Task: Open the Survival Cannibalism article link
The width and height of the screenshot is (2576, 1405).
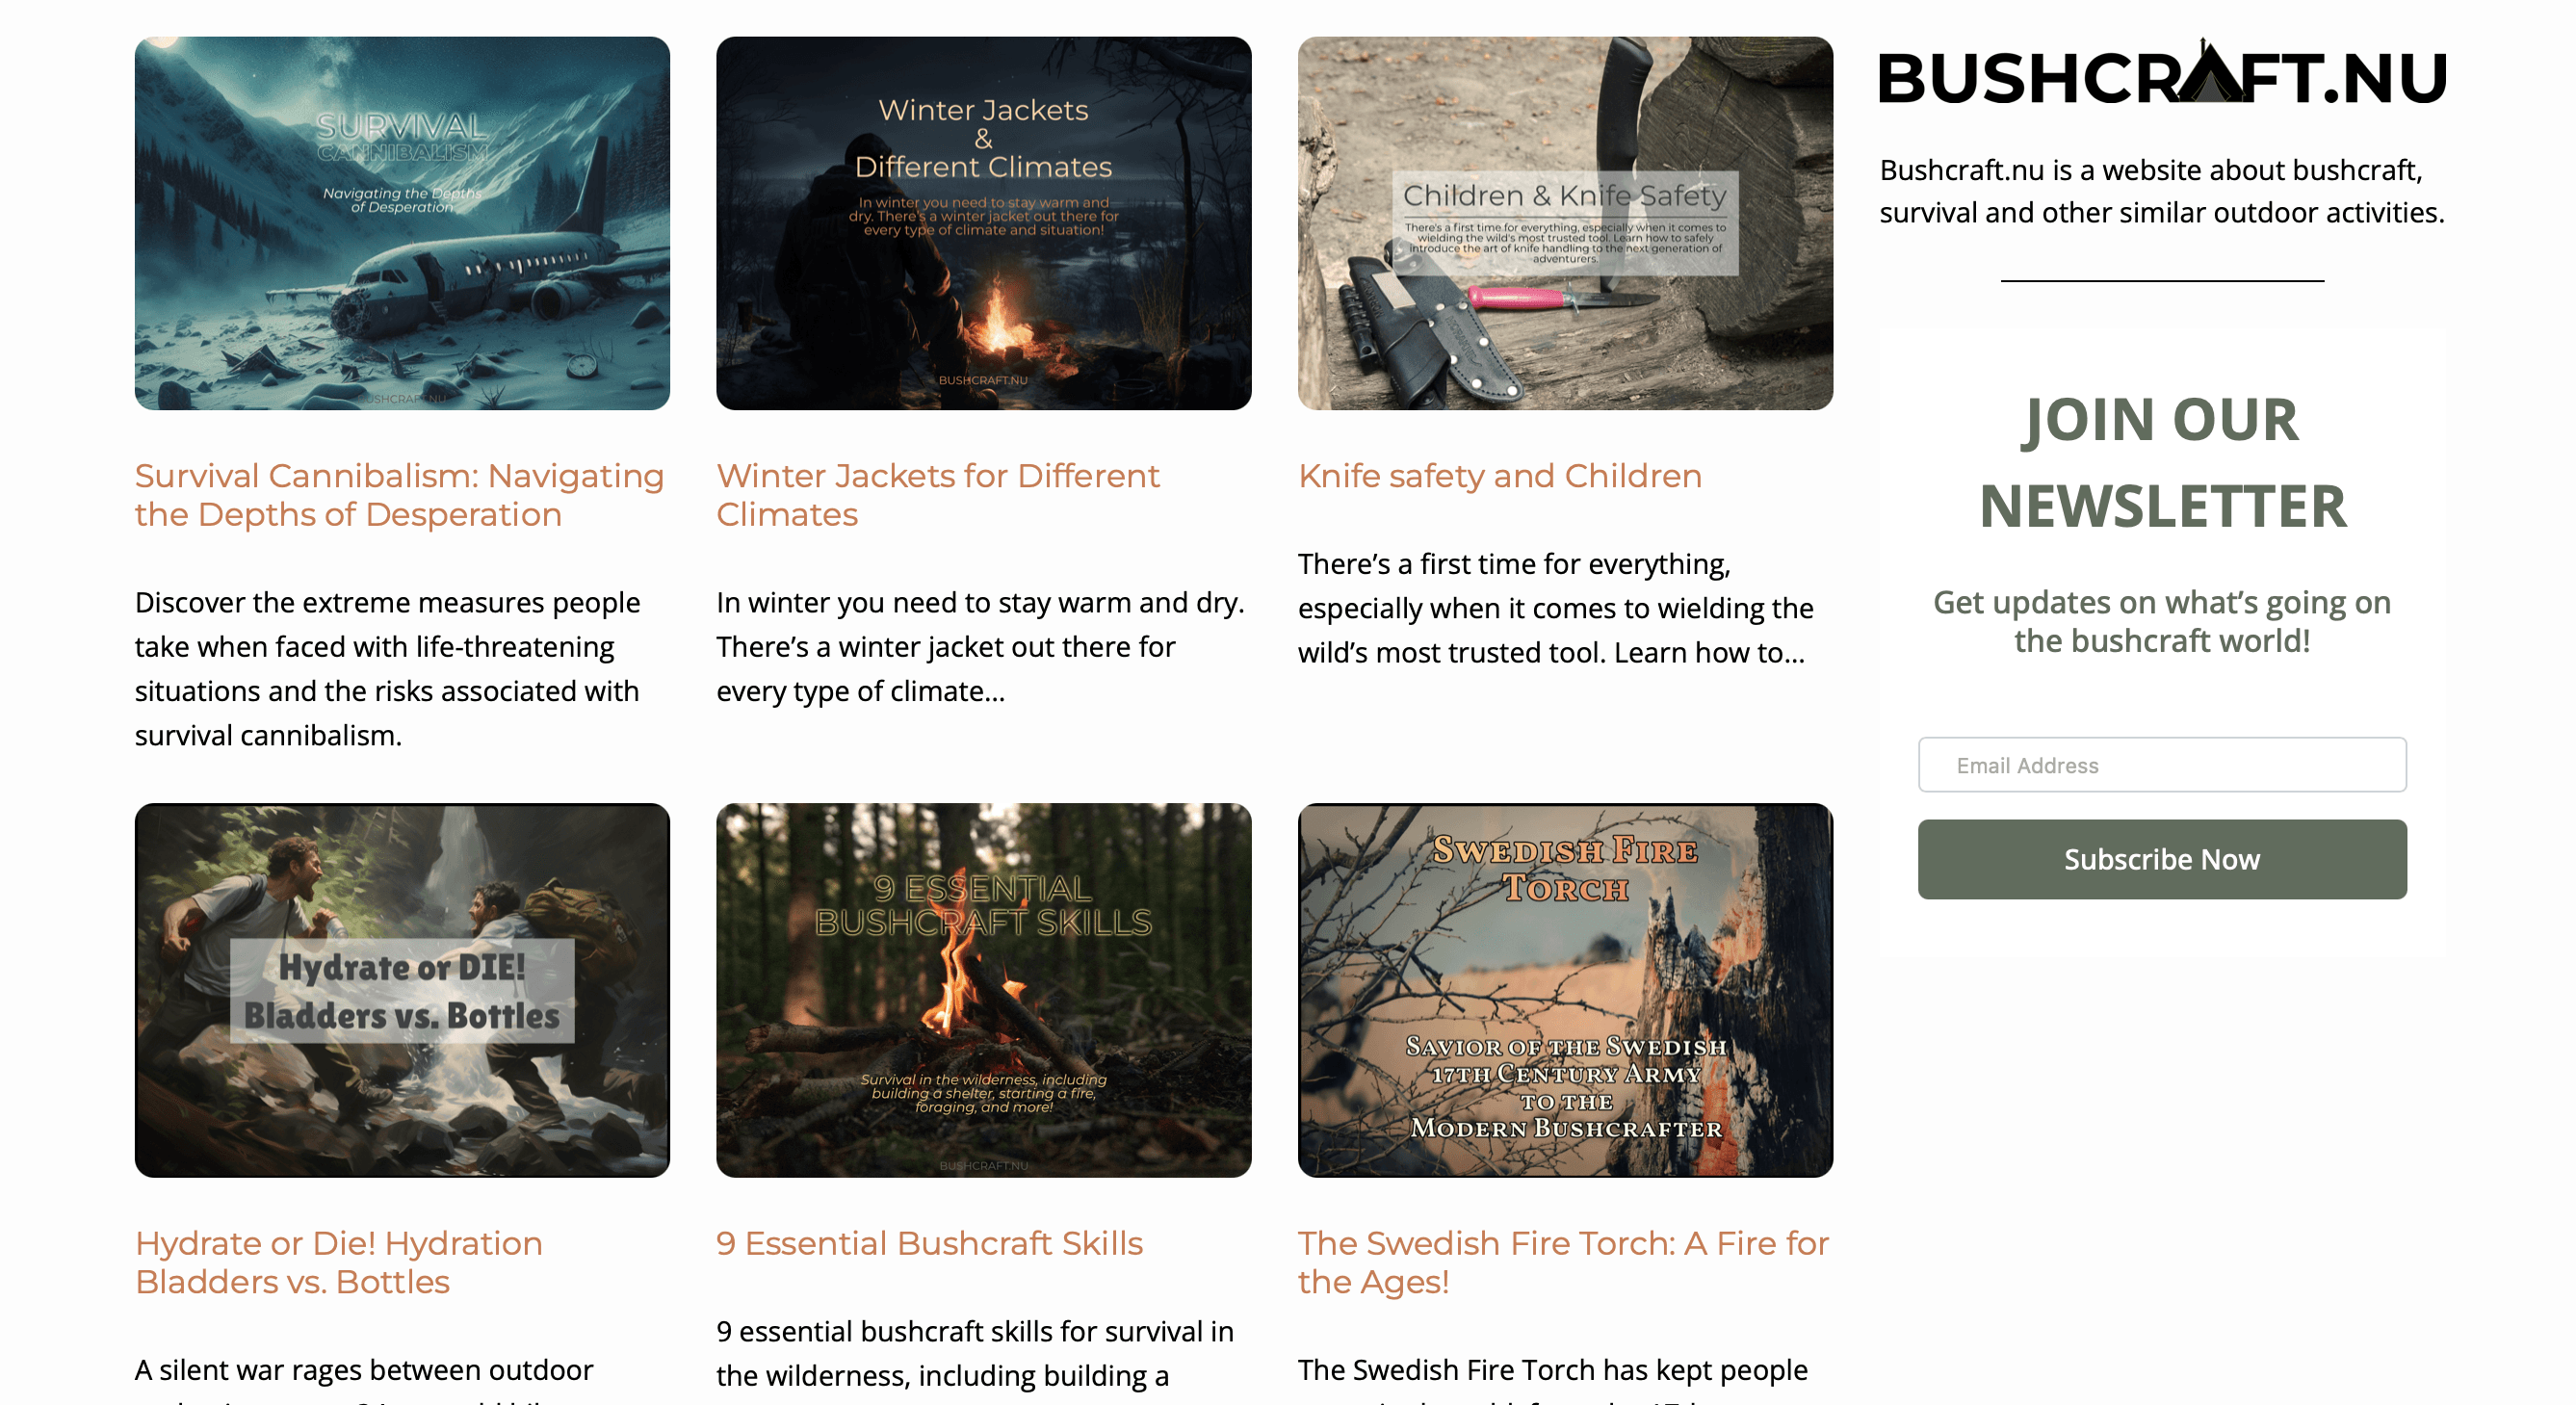Action: (x=399, y=495)
